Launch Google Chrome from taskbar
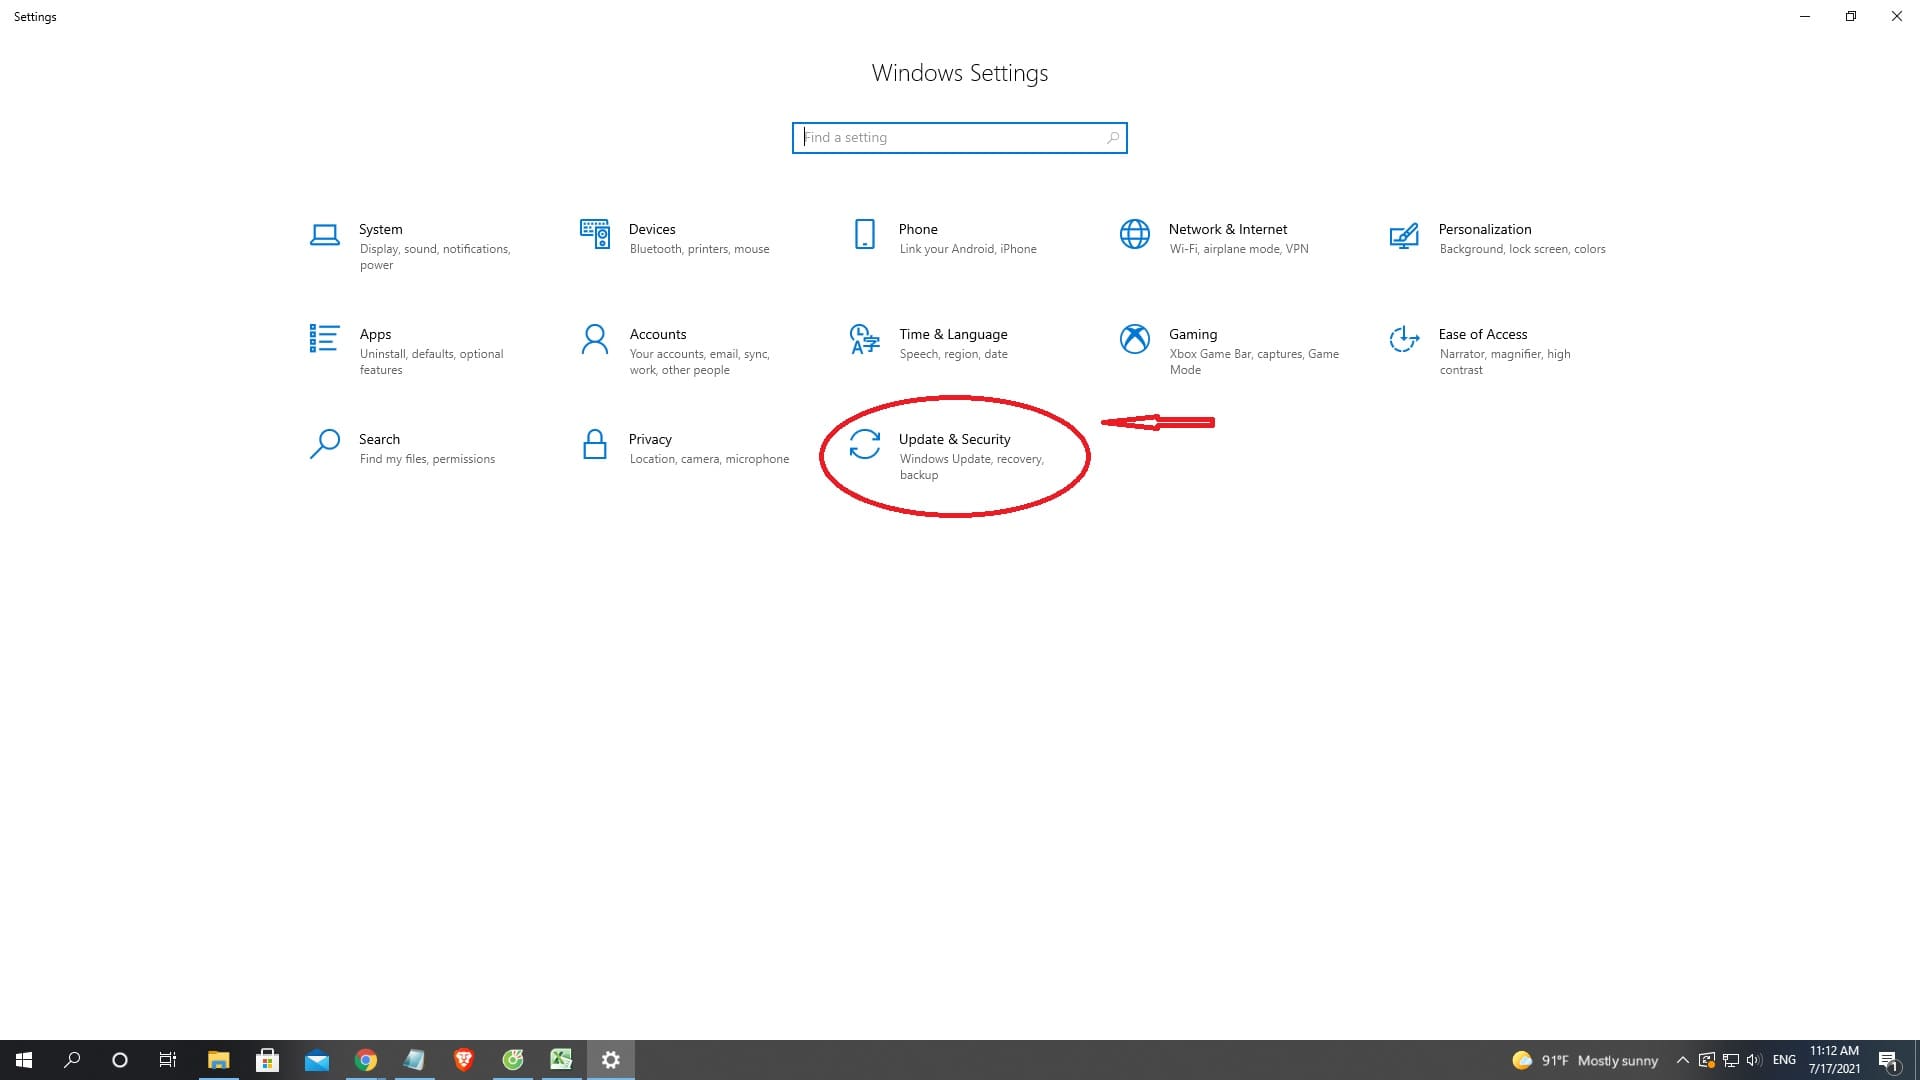 [x=365, y=1060]
